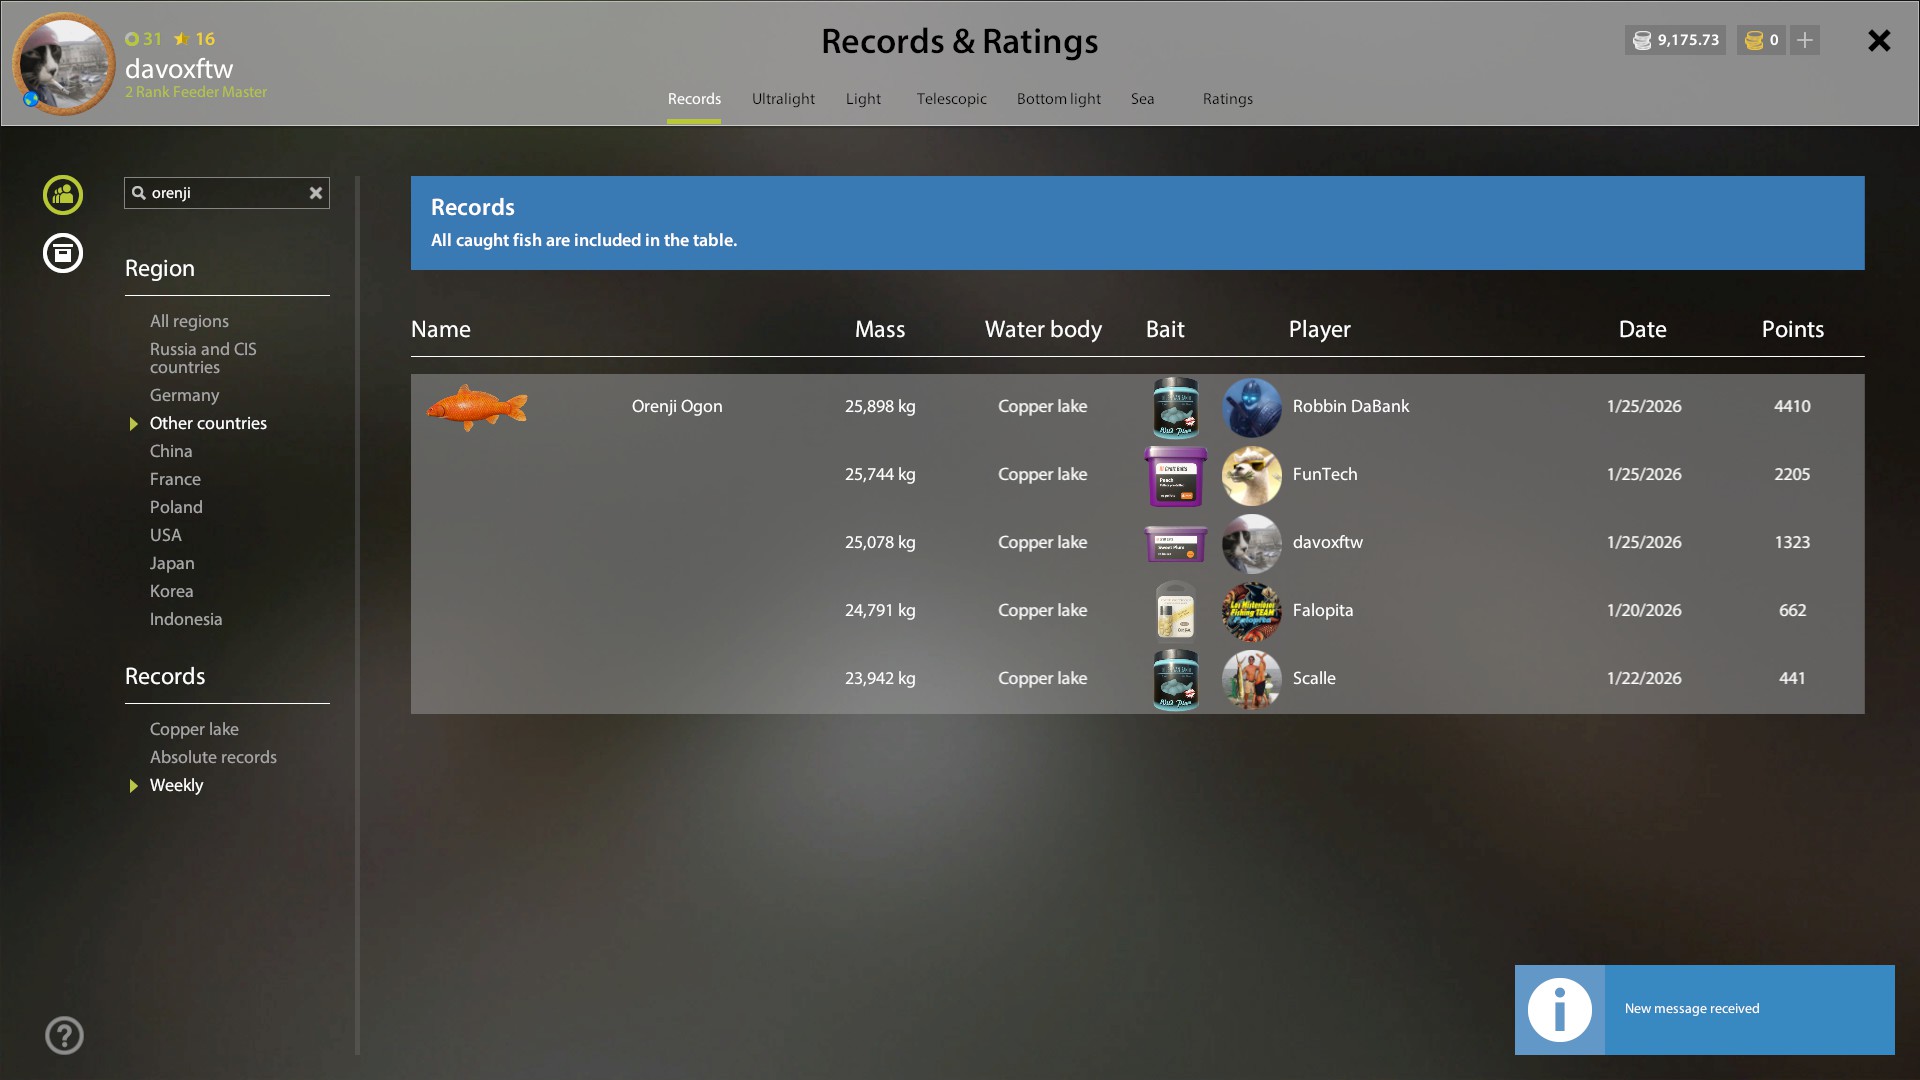Click the silver coins balance icon
The height and width of the screenshot is (1080, 1920).
(1642, 40)
